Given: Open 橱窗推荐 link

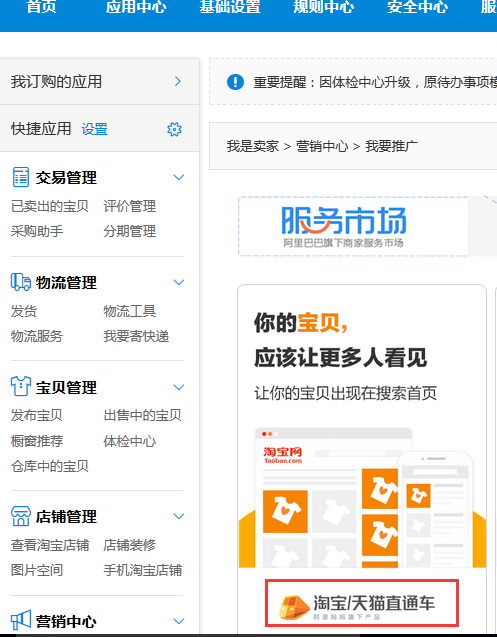Looking at the screenshot, I should pyautogui.click(x=37, y=441).
